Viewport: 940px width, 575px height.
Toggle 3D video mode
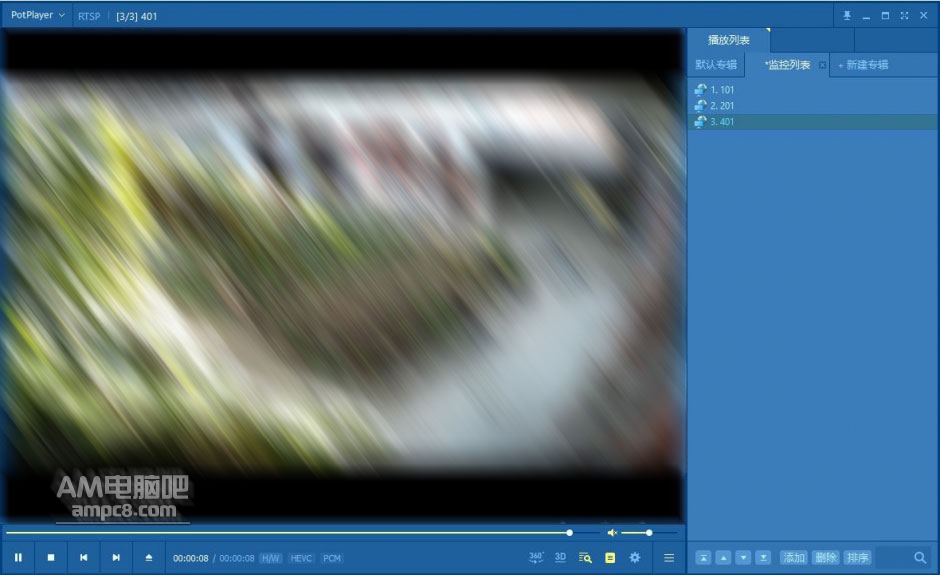(560, 558)
